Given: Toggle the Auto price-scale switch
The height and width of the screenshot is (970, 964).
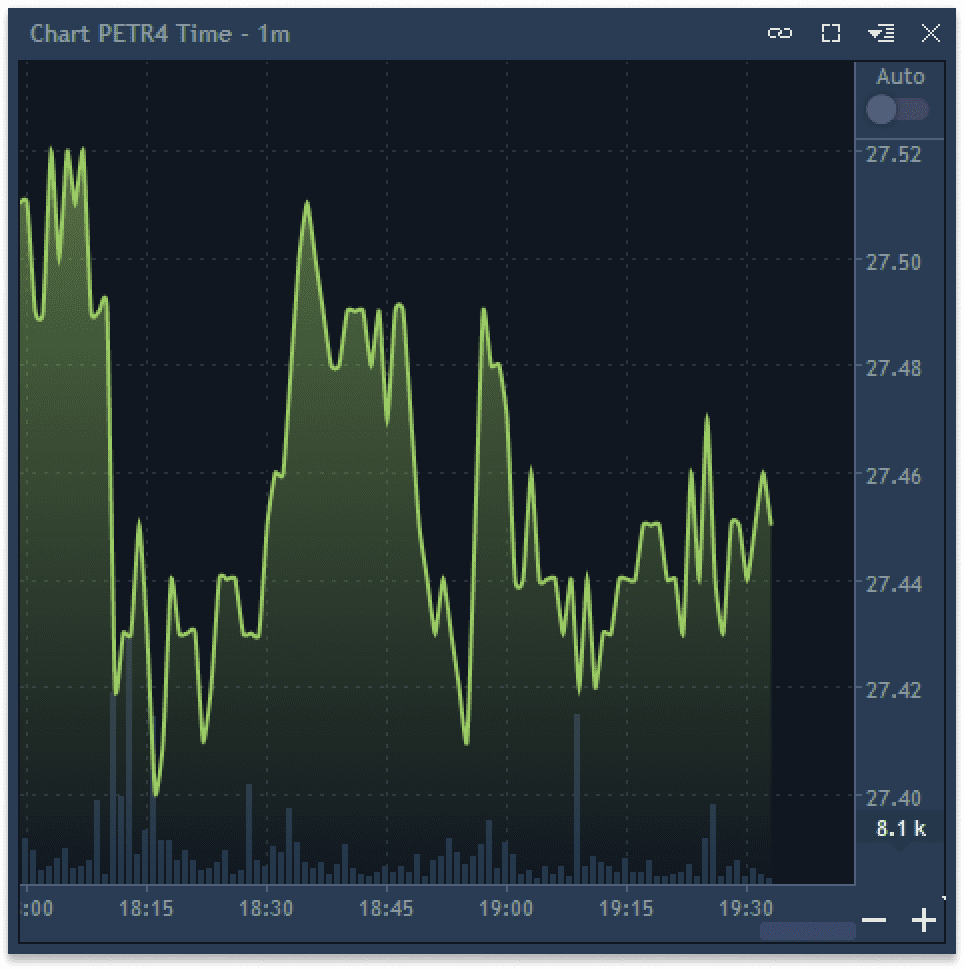Looking at the screenshot, I should coord(896,109).
